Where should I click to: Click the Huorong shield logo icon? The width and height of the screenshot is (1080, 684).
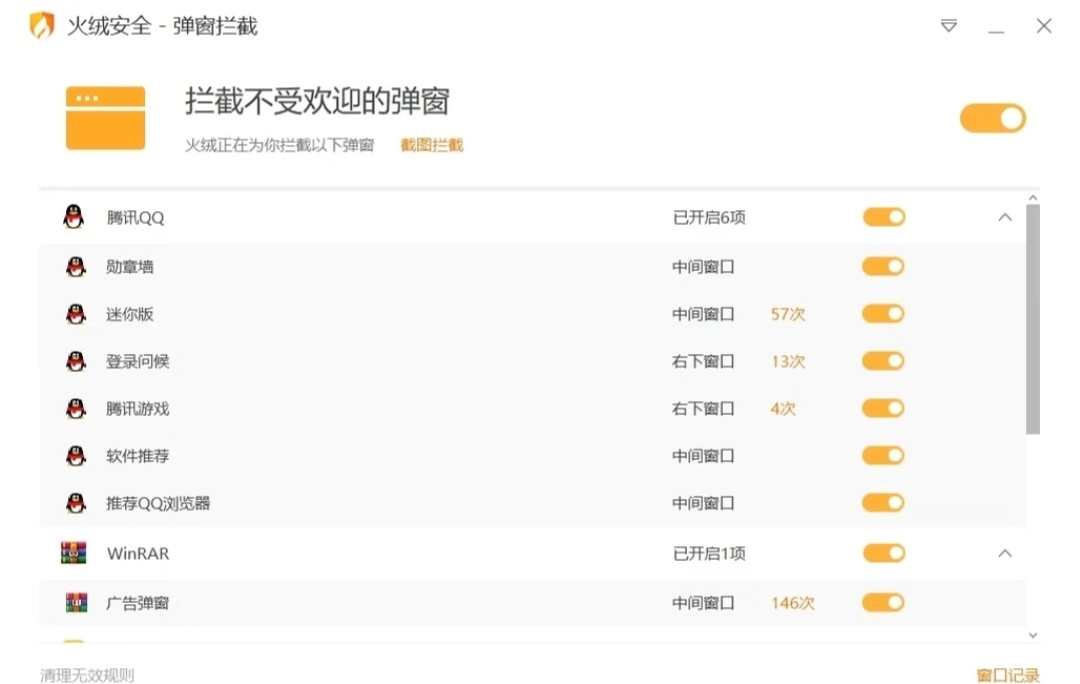pos(41,26)
